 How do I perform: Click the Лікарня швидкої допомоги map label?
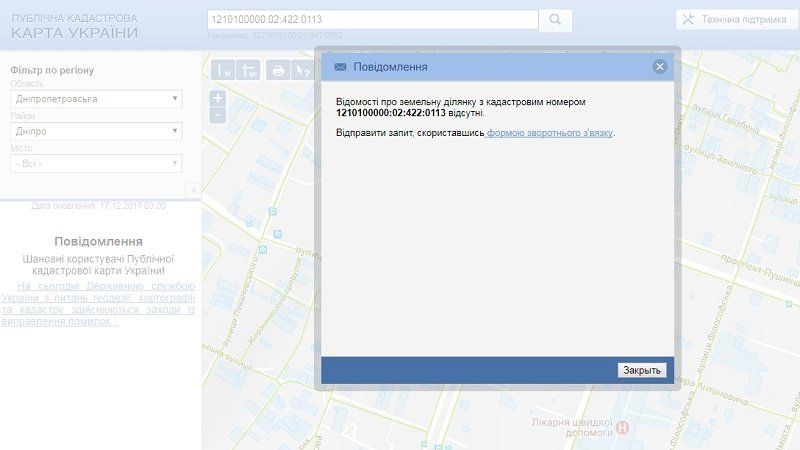pos(572,428)
